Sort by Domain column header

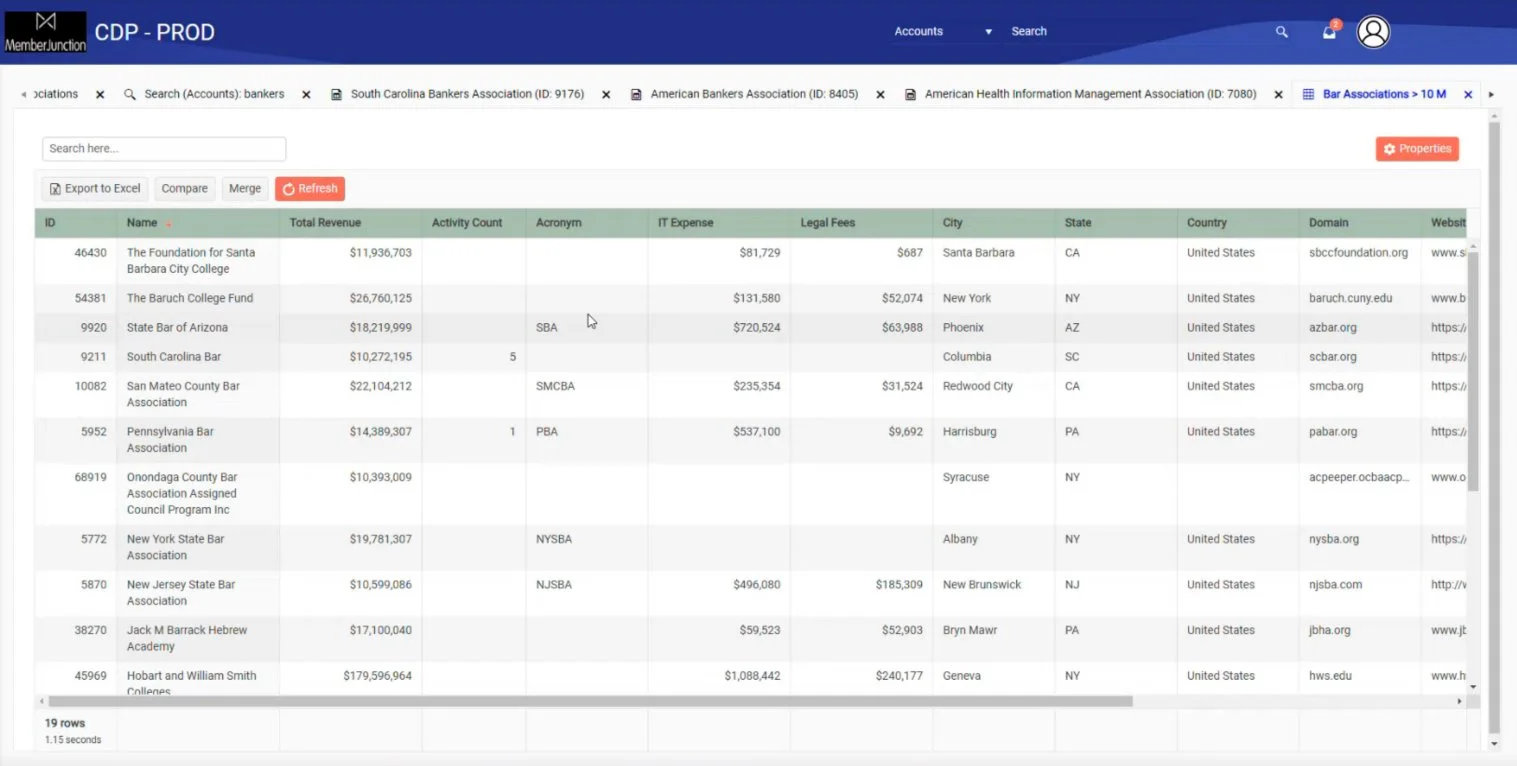tap(1360, 223)
